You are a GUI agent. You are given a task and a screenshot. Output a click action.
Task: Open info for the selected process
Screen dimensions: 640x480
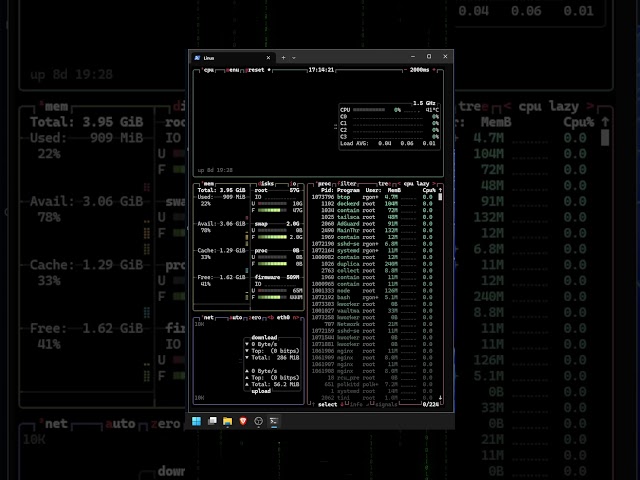[x=356, y=404]
